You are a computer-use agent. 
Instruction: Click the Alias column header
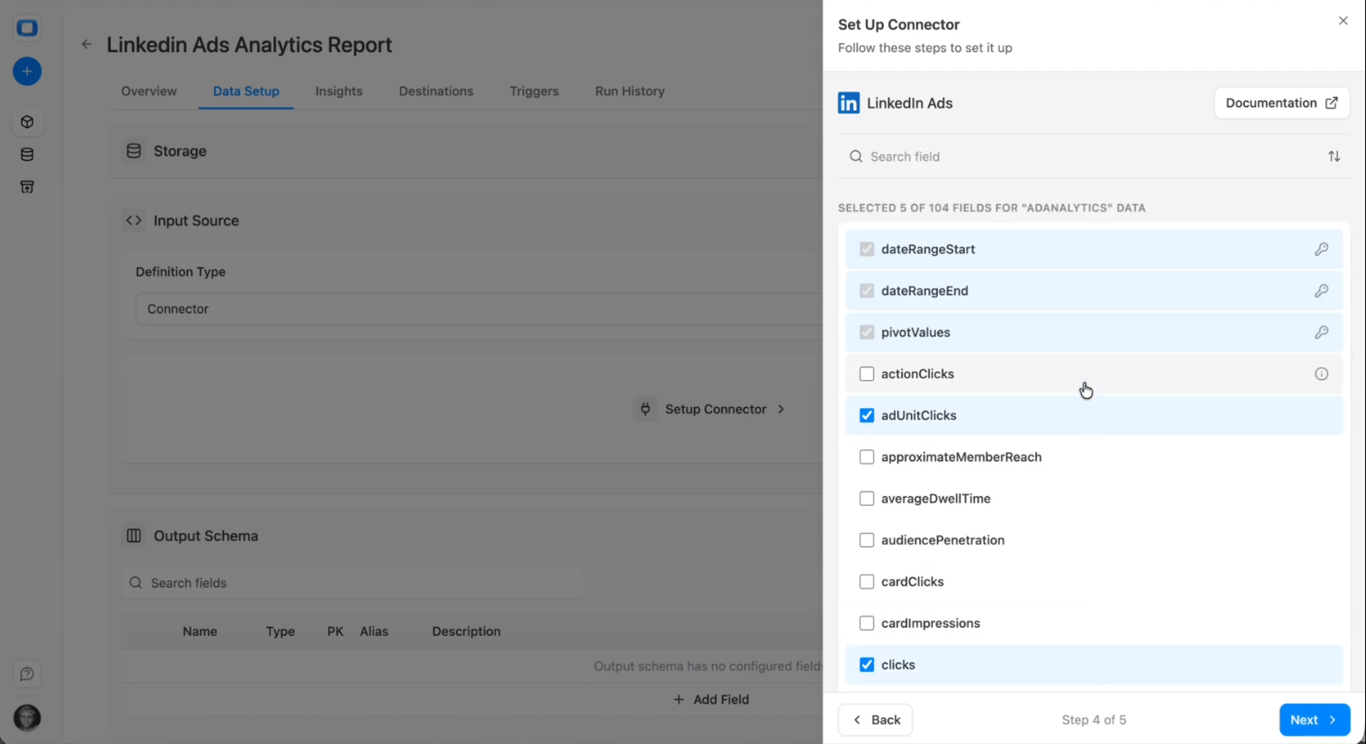point(374,631)
